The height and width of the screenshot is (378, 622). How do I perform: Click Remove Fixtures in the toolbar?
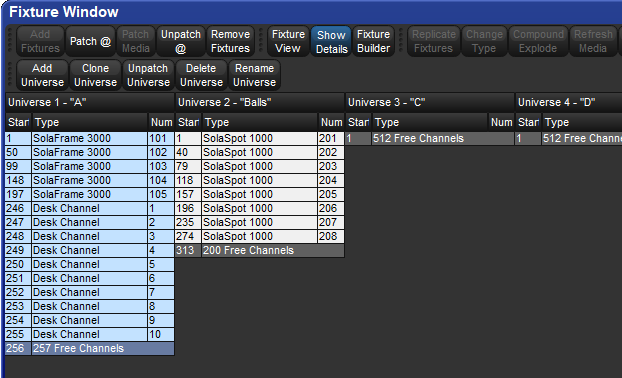click(230, 41)
